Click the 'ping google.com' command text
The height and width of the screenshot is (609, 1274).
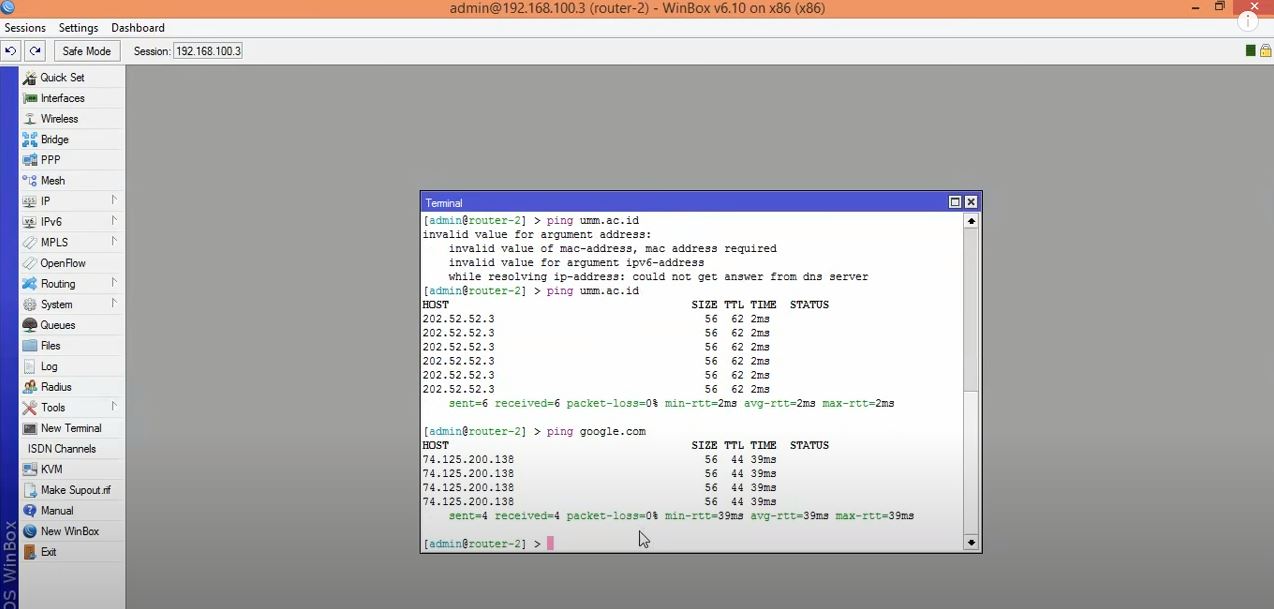(597, 432)
